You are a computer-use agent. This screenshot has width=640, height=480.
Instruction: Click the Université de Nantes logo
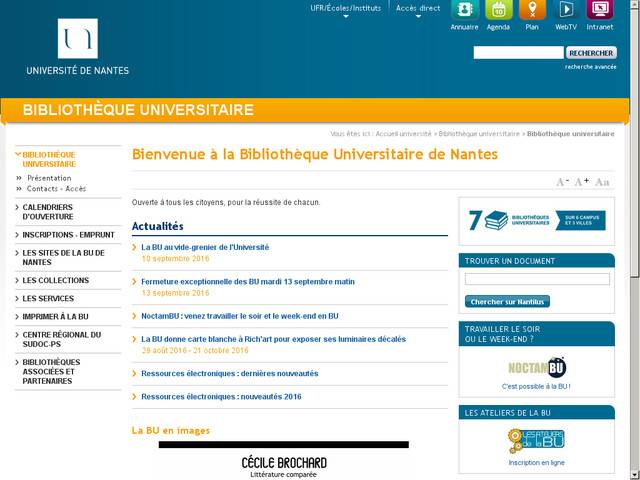(x=78, y=47)
